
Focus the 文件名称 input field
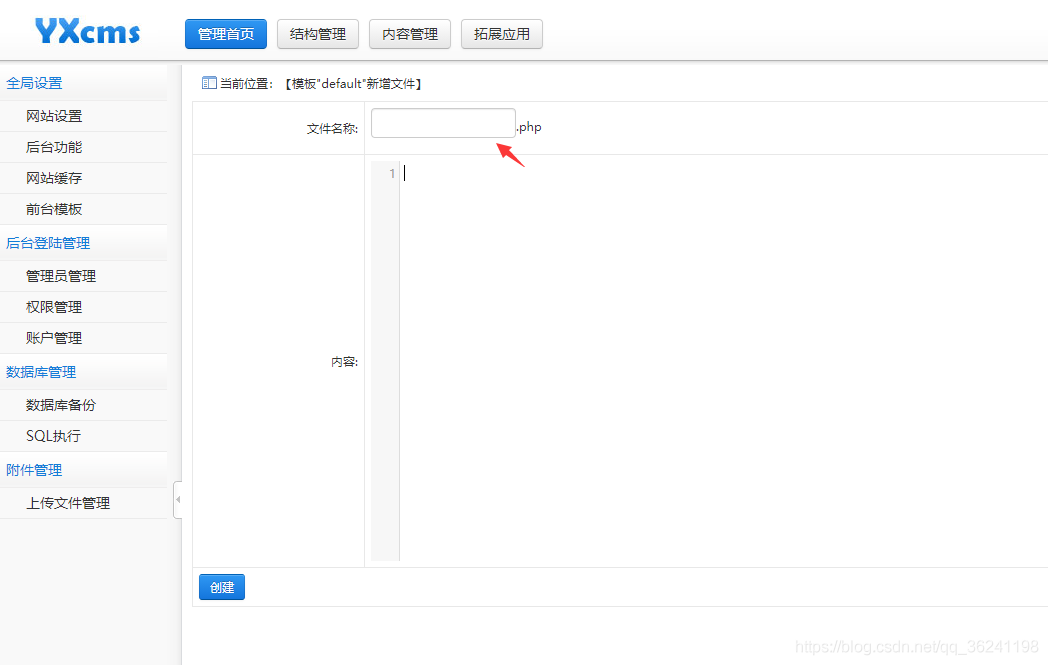pyautogui.click(x=443, y=123)
